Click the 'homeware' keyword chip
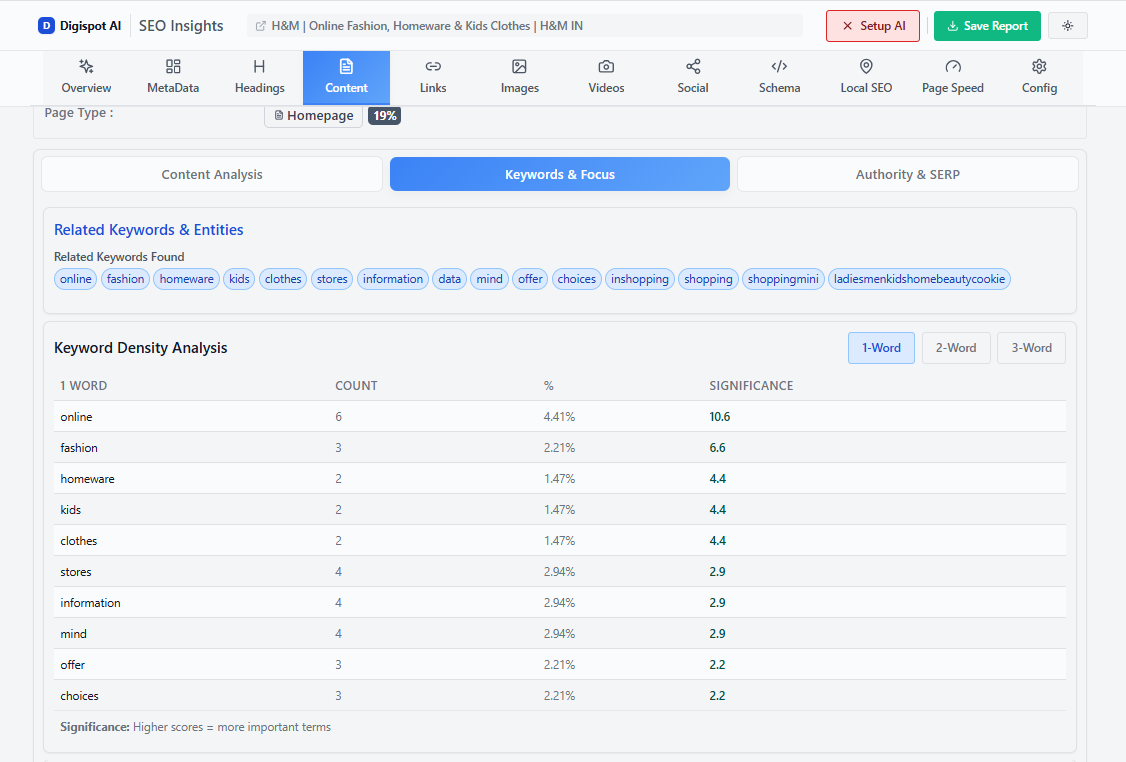The image size is (1126, 762). click(187, 279)
